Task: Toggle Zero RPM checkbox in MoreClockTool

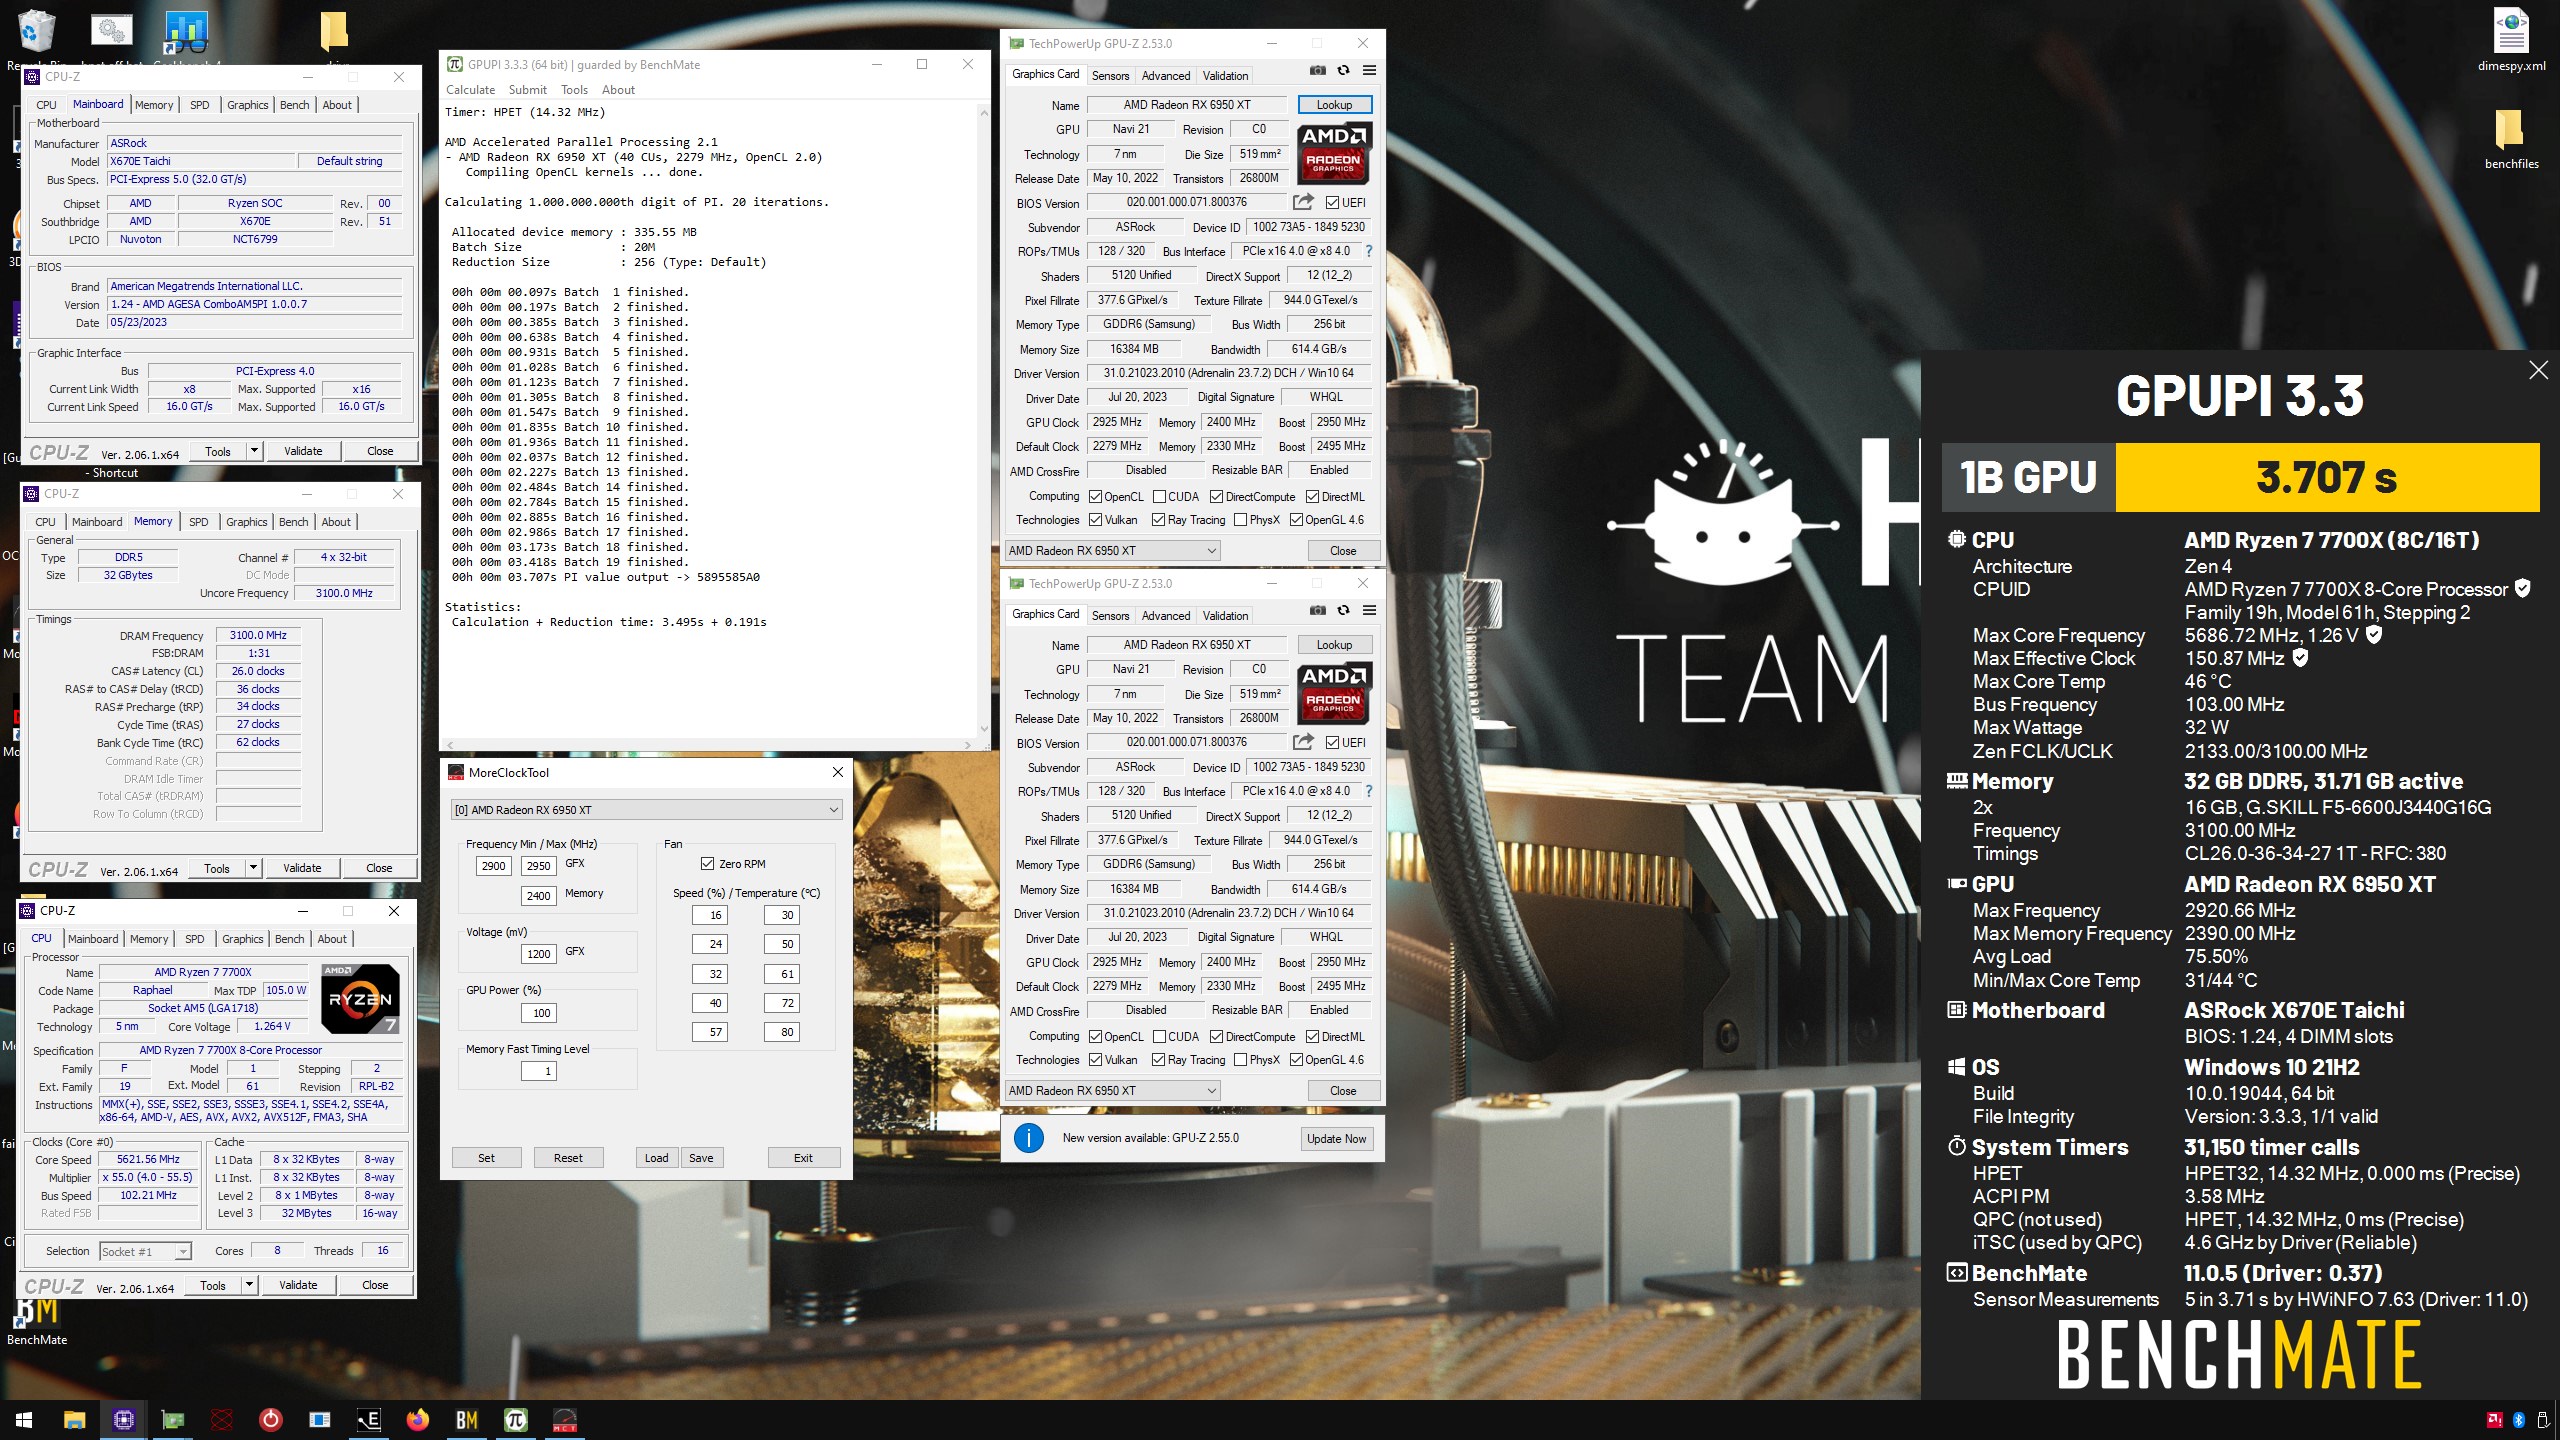Action: click(707, 864)
